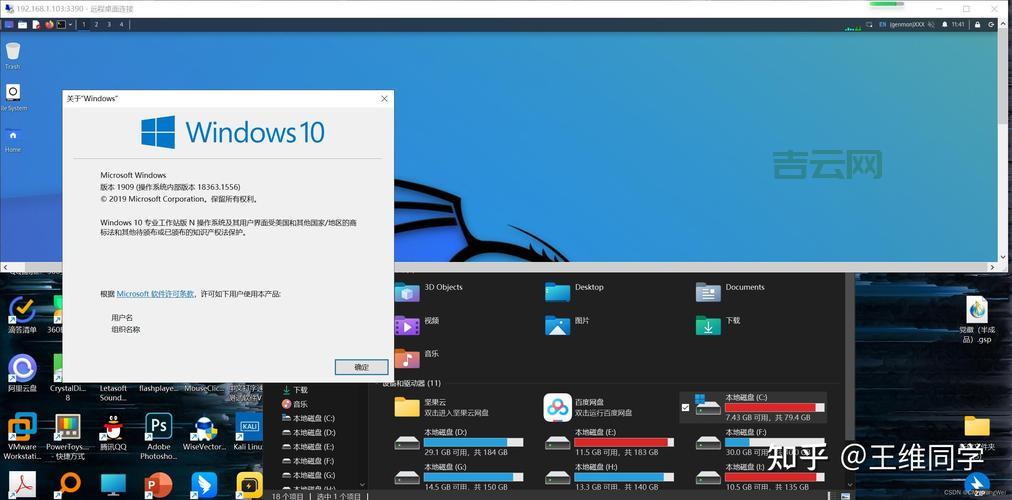Open the Microsoft 软件许可条款 link
Image resolution: width=1012 pixels, height=500 pixels.
coord(155,294)
